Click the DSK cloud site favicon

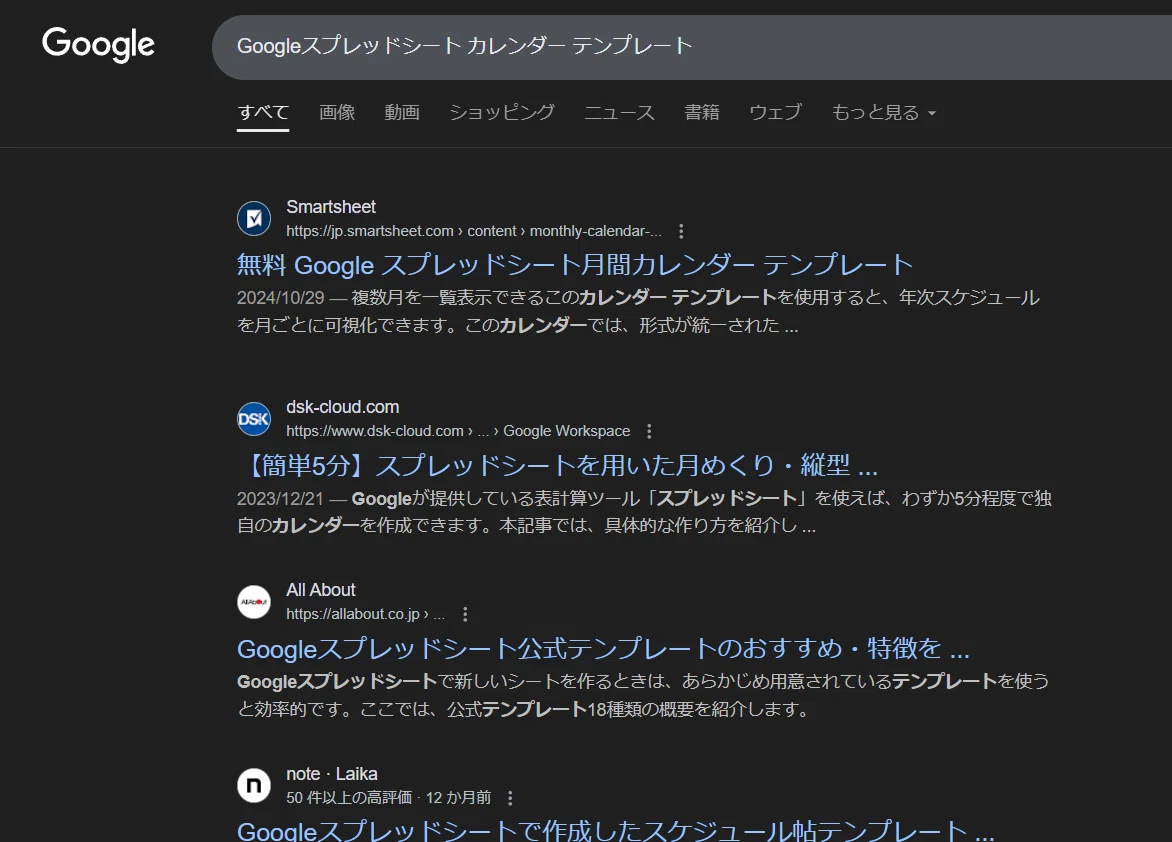(254, 419)
